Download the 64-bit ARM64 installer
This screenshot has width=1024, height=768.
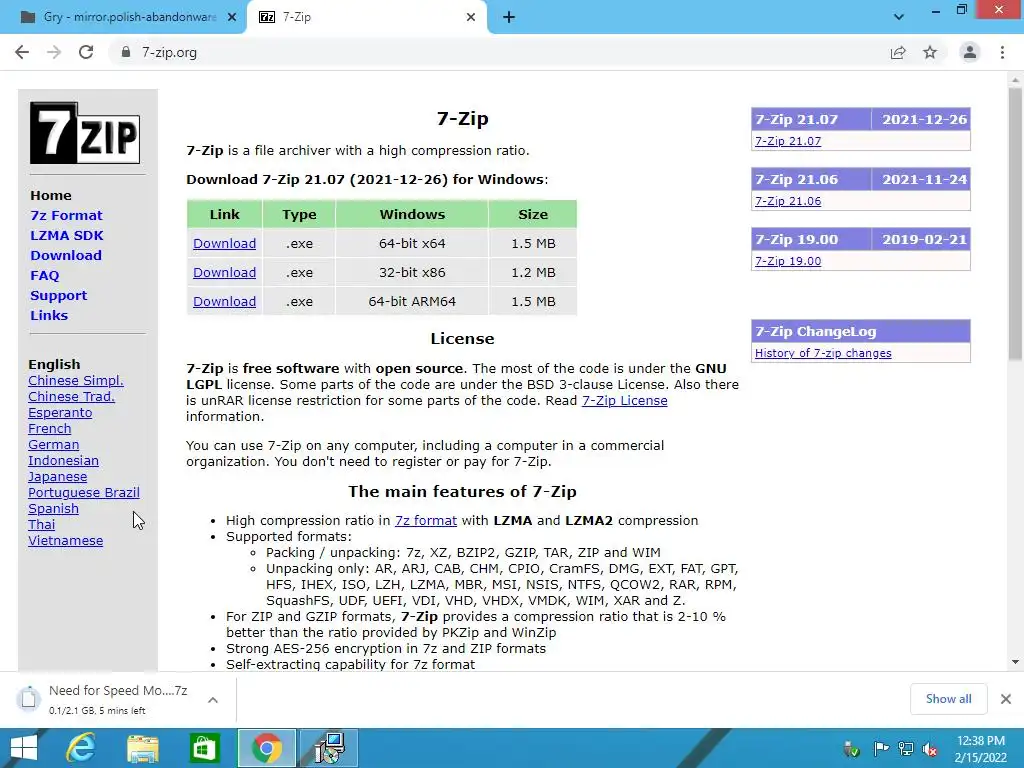224,302
